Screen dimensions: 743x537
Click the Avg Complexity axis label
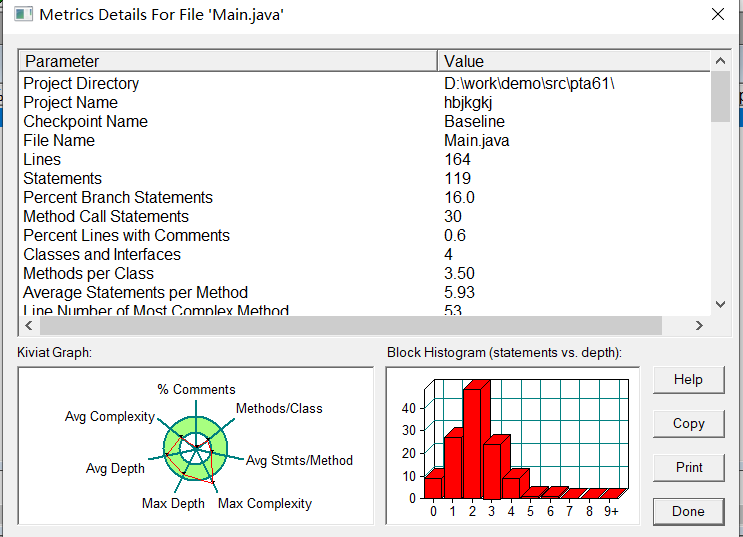pyautogui.click(x=110, y=417)
